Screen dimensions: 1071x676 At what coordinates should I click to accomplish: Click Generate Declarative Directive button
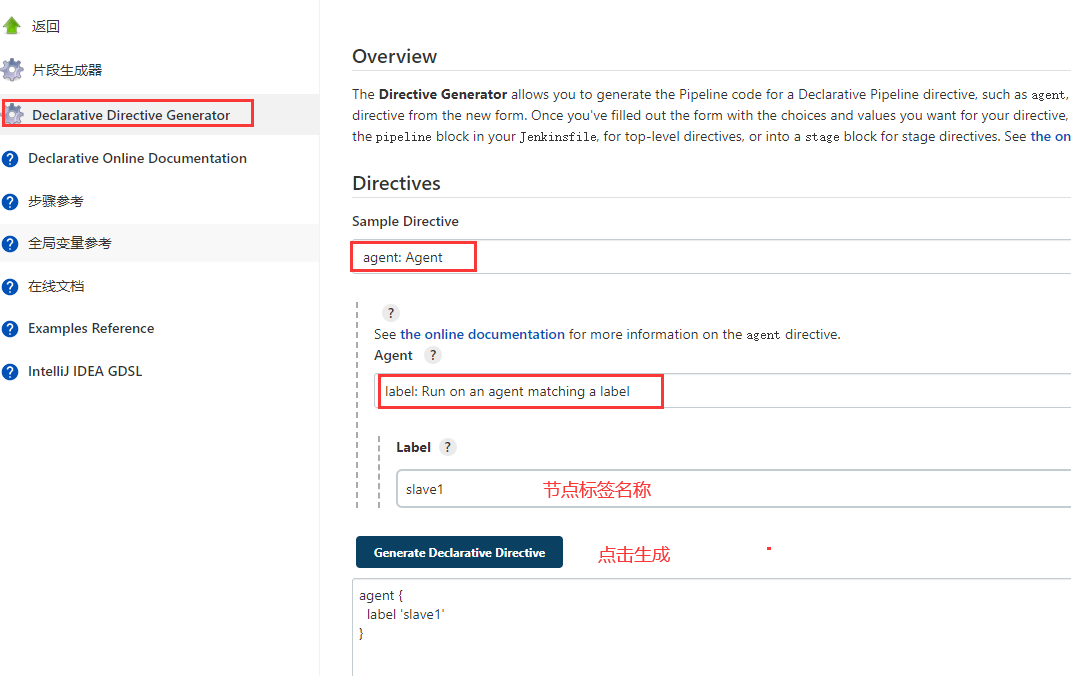[459, 552]
